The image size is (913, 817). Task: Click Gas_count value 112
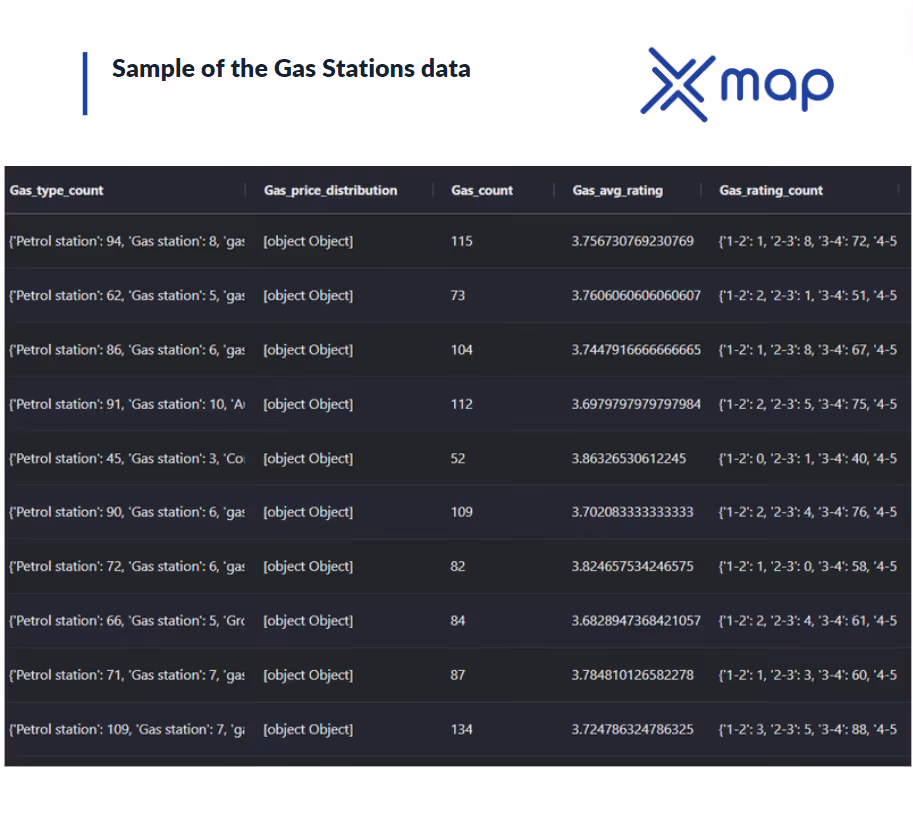point(462,404)
